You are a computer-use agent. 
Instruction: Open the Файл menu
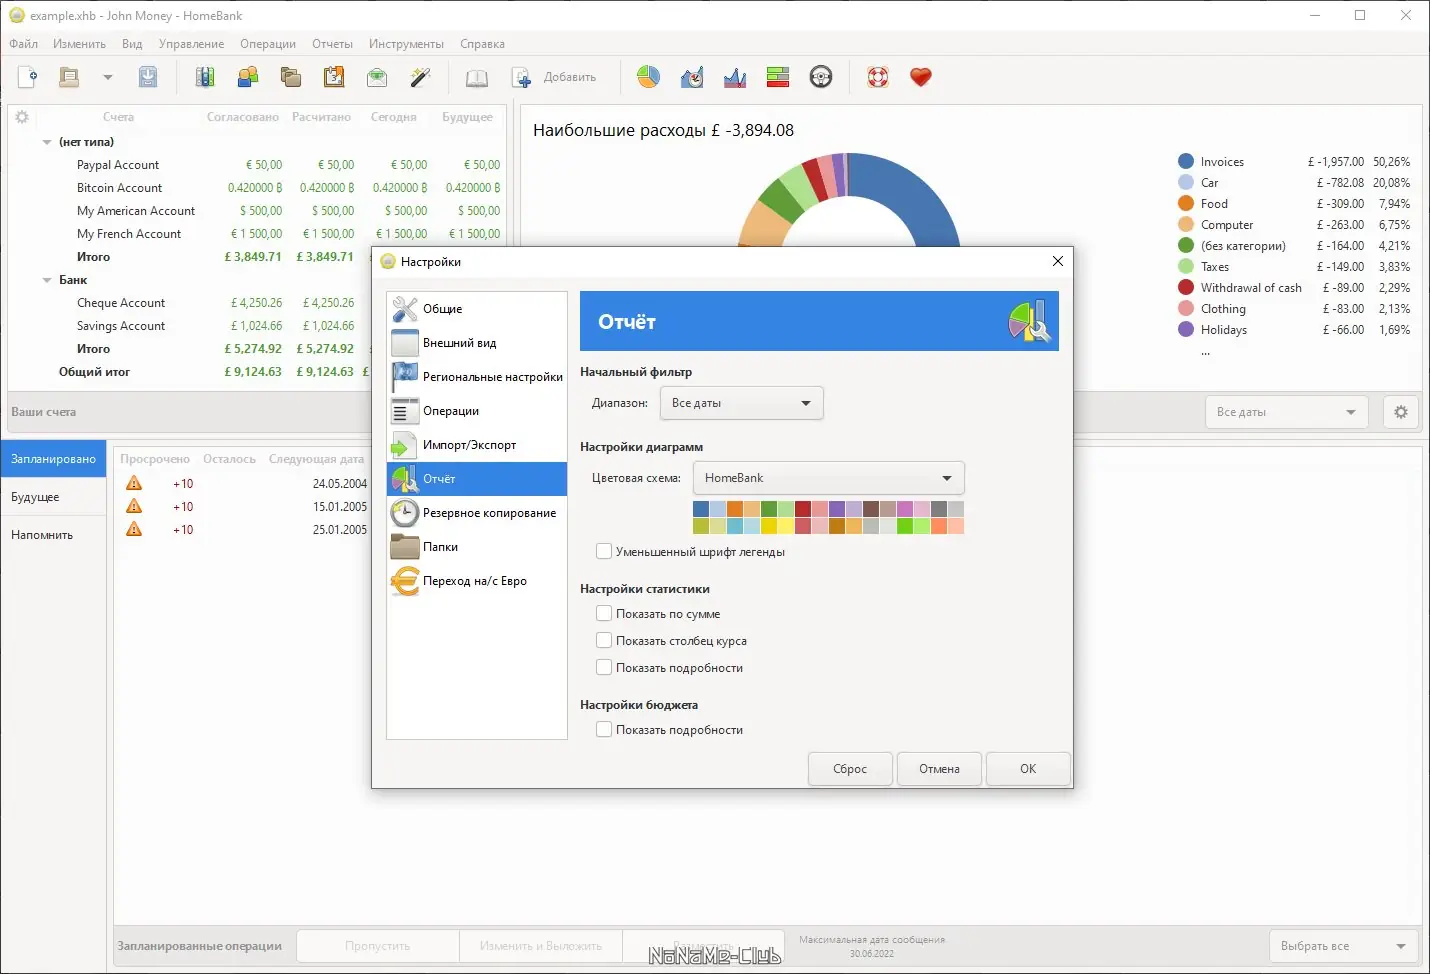(x=24, y=44)
